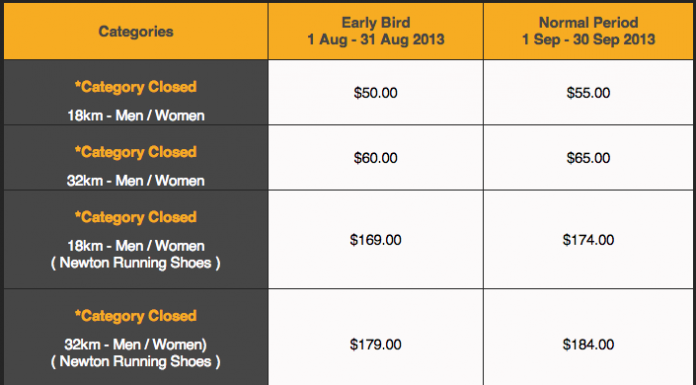The image size is (696, 385).
Task: Select 18km category with Newton Running Shoes
Action: tap(136, 254)
